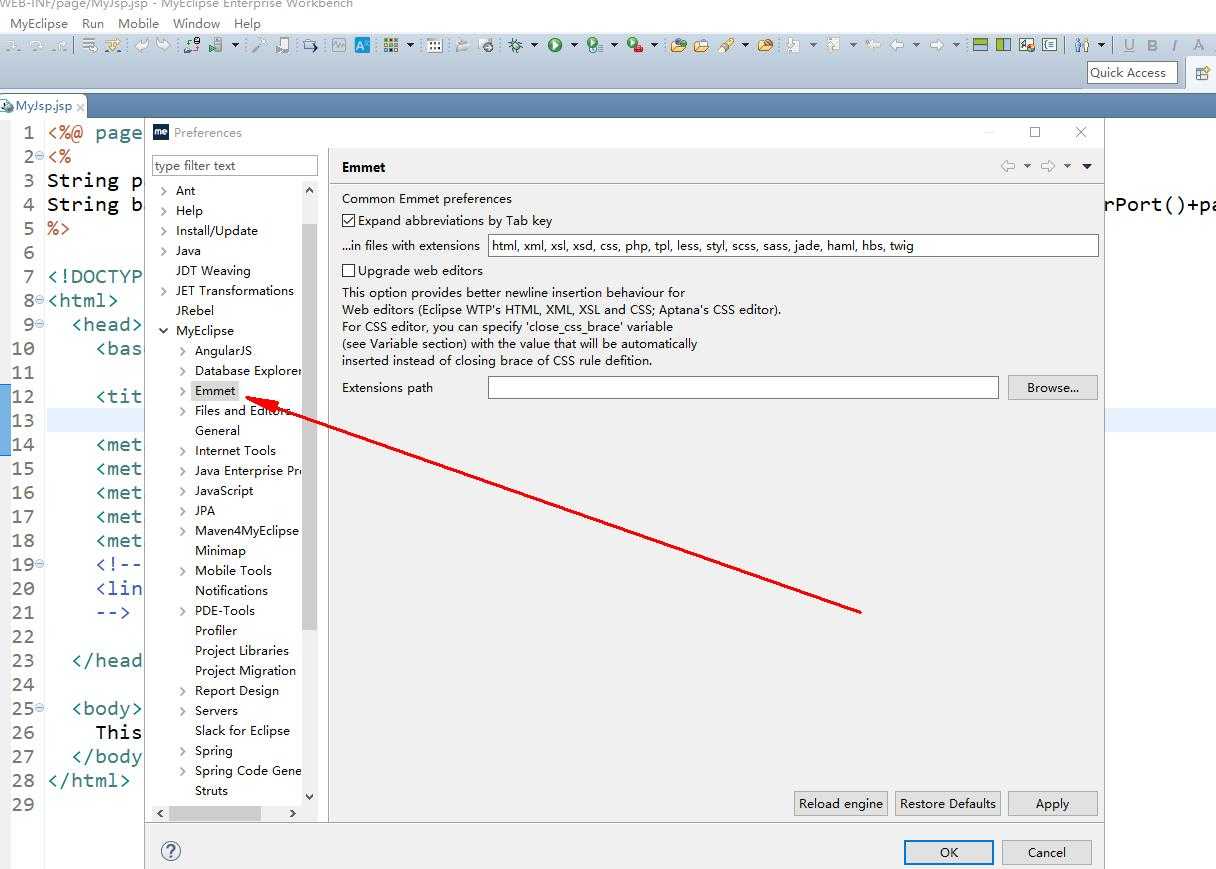
Task: Click the colored grid squares toolbar icon
Action: (x=391, y=45)
